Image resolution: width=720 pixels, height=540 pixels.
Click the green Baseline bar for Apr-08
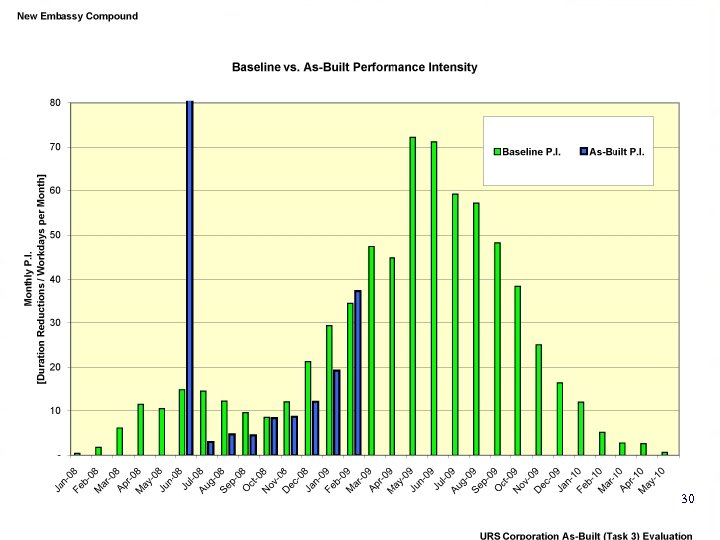141,430
